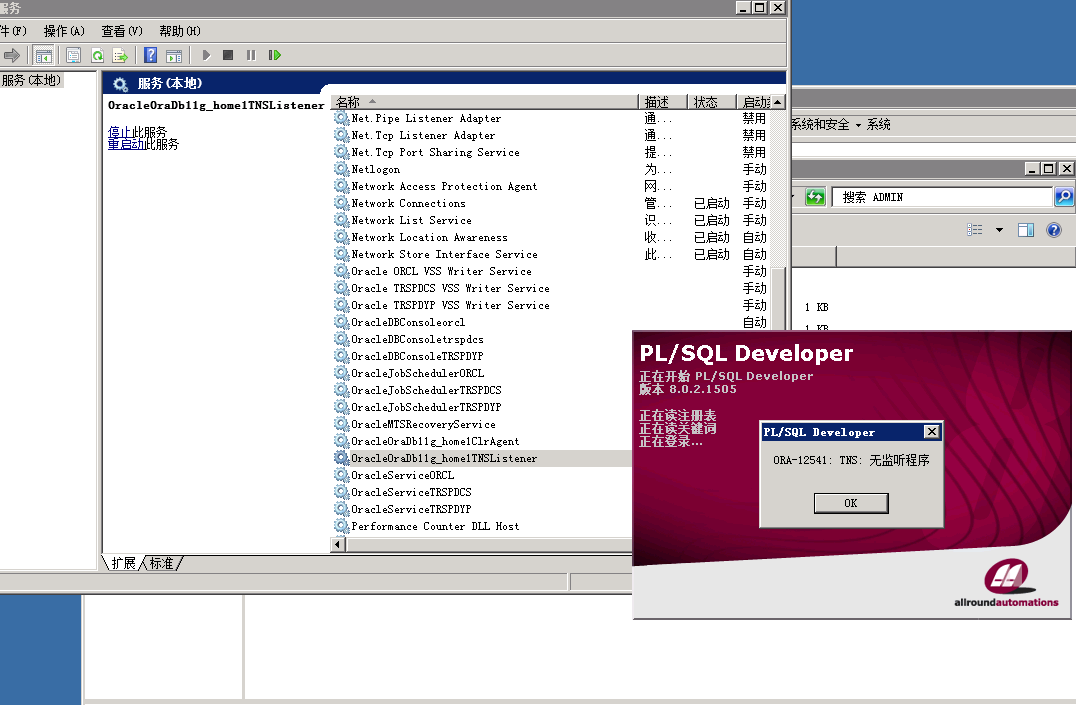Open Properties via the toolbar icon
The height and width of the screenshot is (705, 1076).
73,55
